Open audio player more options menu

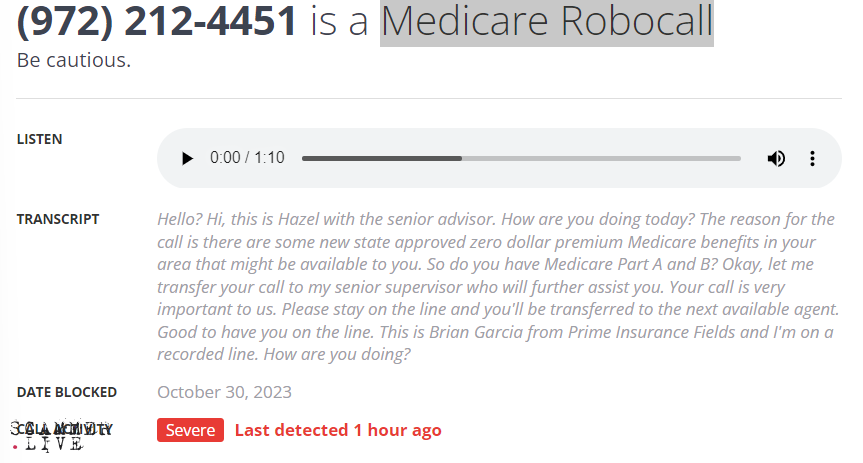[813, 158]
